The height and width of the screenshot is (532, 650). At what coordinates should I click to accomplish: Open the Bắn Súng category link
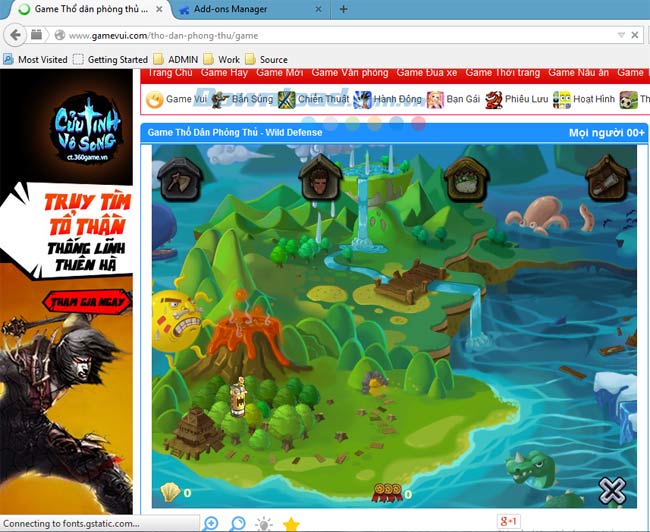point(243,99)
